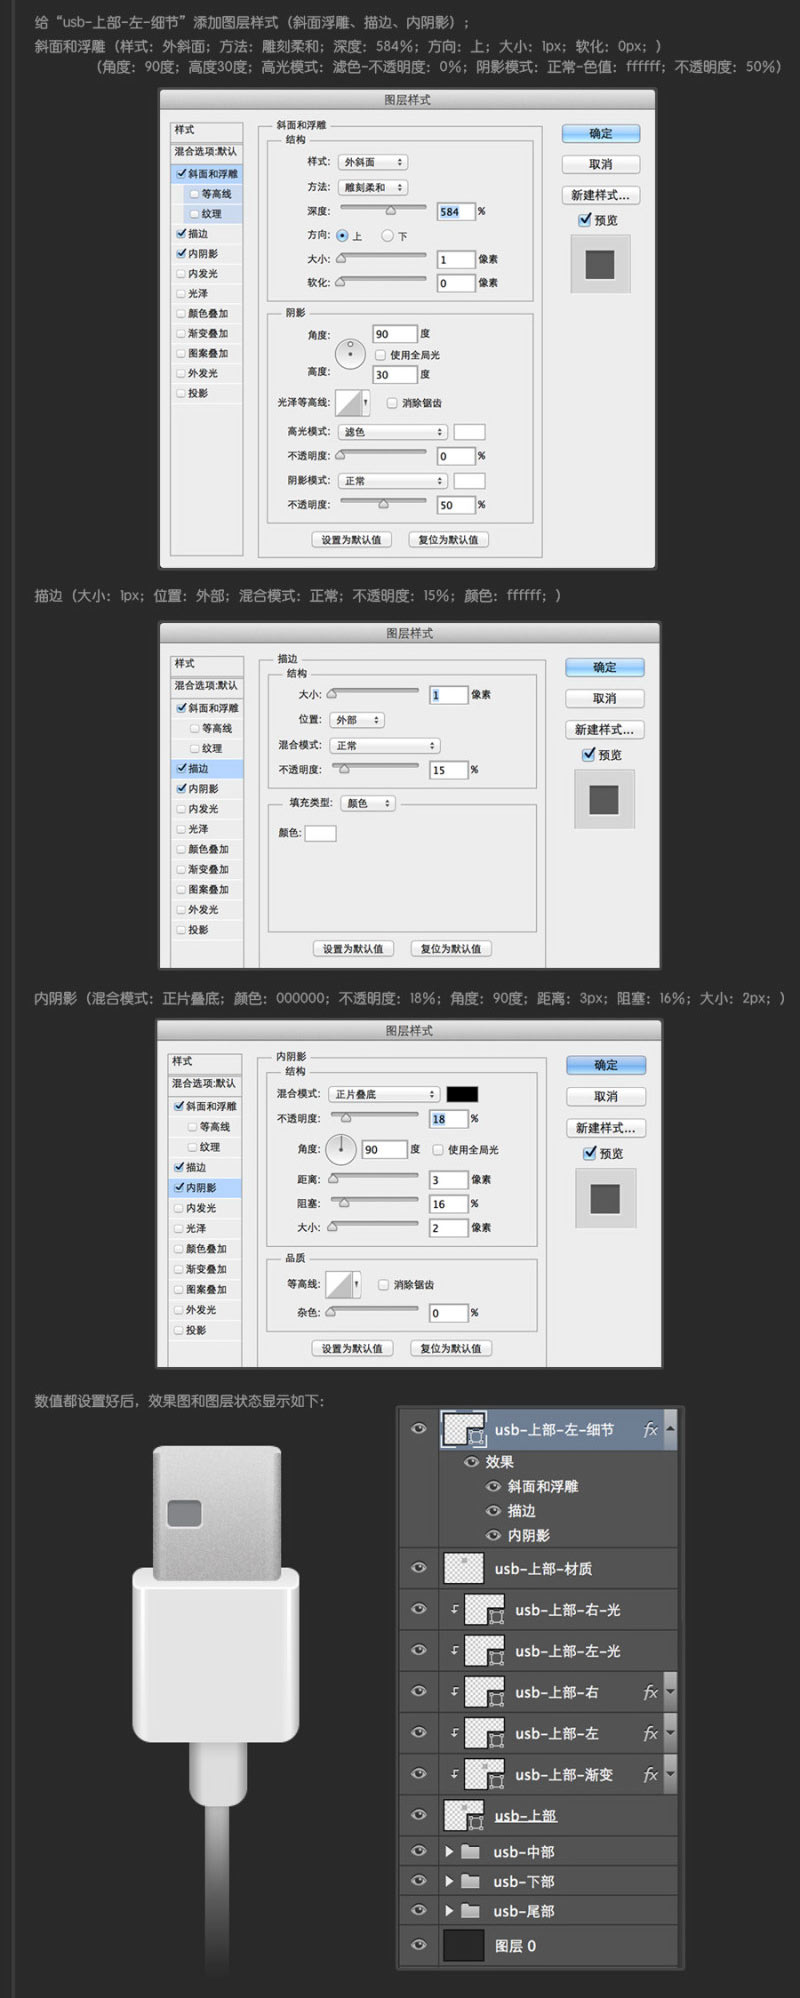Select 混合选项:默认 in 内阴影 dialog list
The width and height of the screenshot is (800, 1998).
[205, 1083]
